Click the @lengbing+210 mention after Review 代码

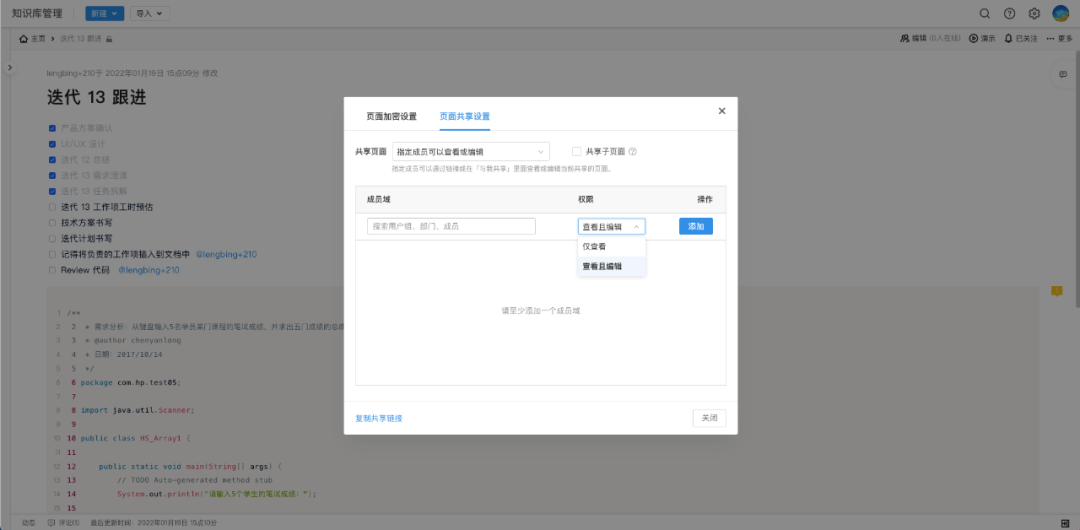[x=149, y=270]
